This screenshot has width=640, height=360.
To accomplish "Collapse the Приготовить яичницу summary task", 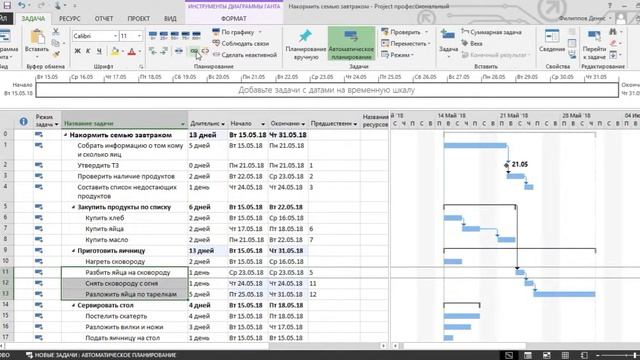I will [x=73, y=251].
